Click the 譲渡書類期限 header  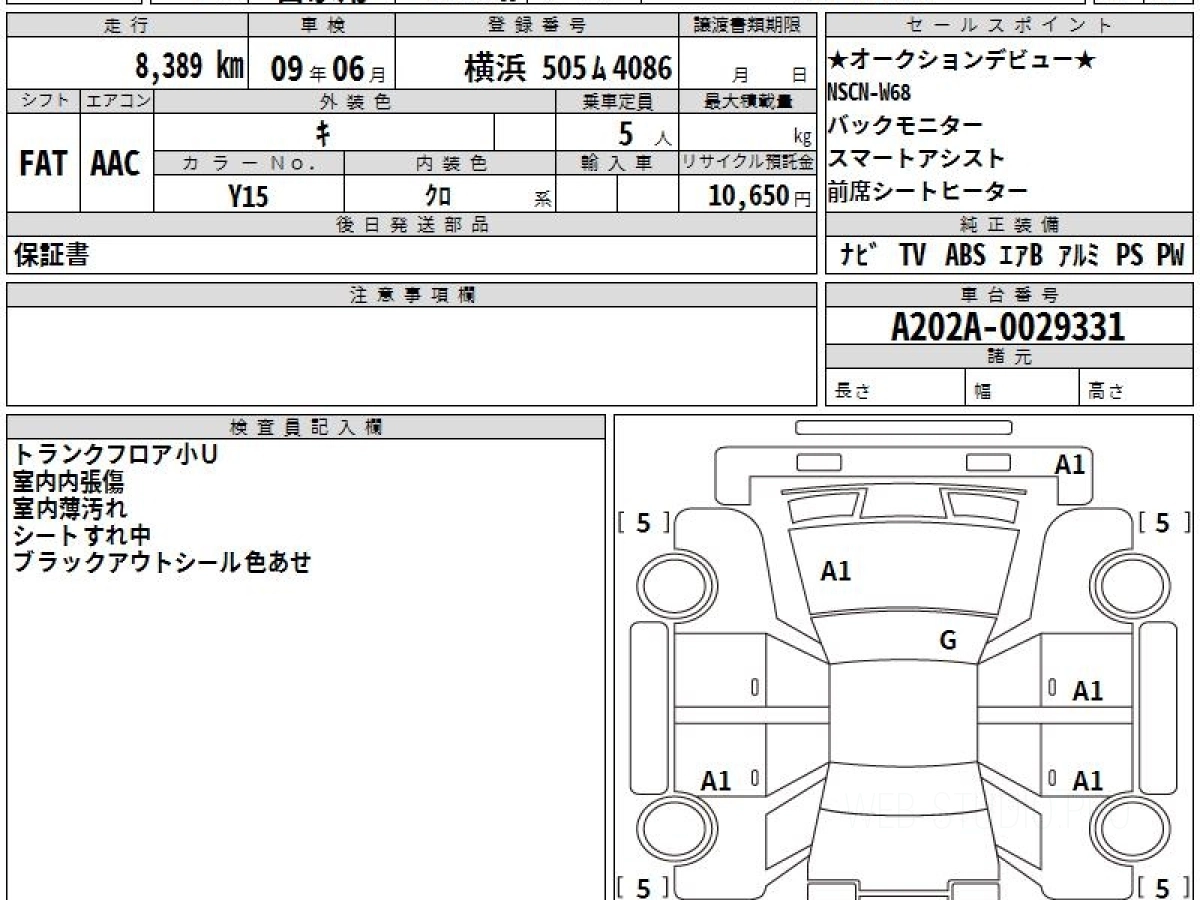pyautogui.click(x=748, y=25)
